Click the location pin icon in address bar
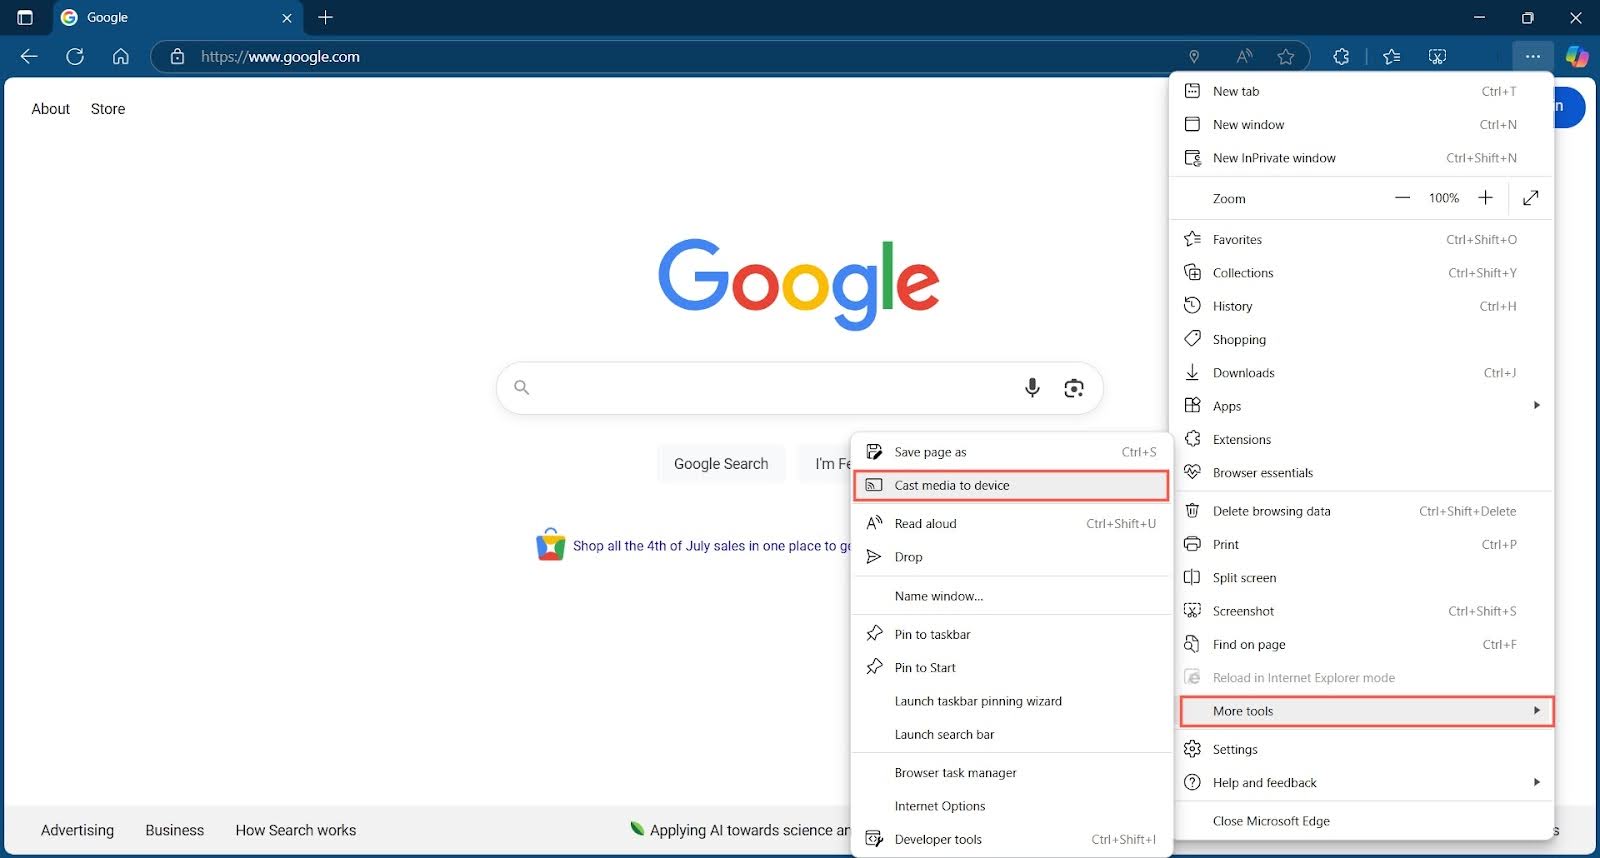 click(x=1194, y=57)
